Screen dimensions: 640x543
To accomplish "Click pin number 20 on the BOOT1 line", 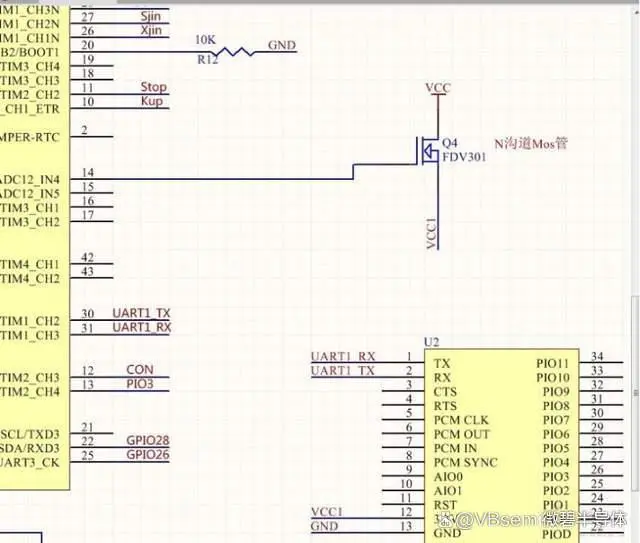I will [87, 45].
